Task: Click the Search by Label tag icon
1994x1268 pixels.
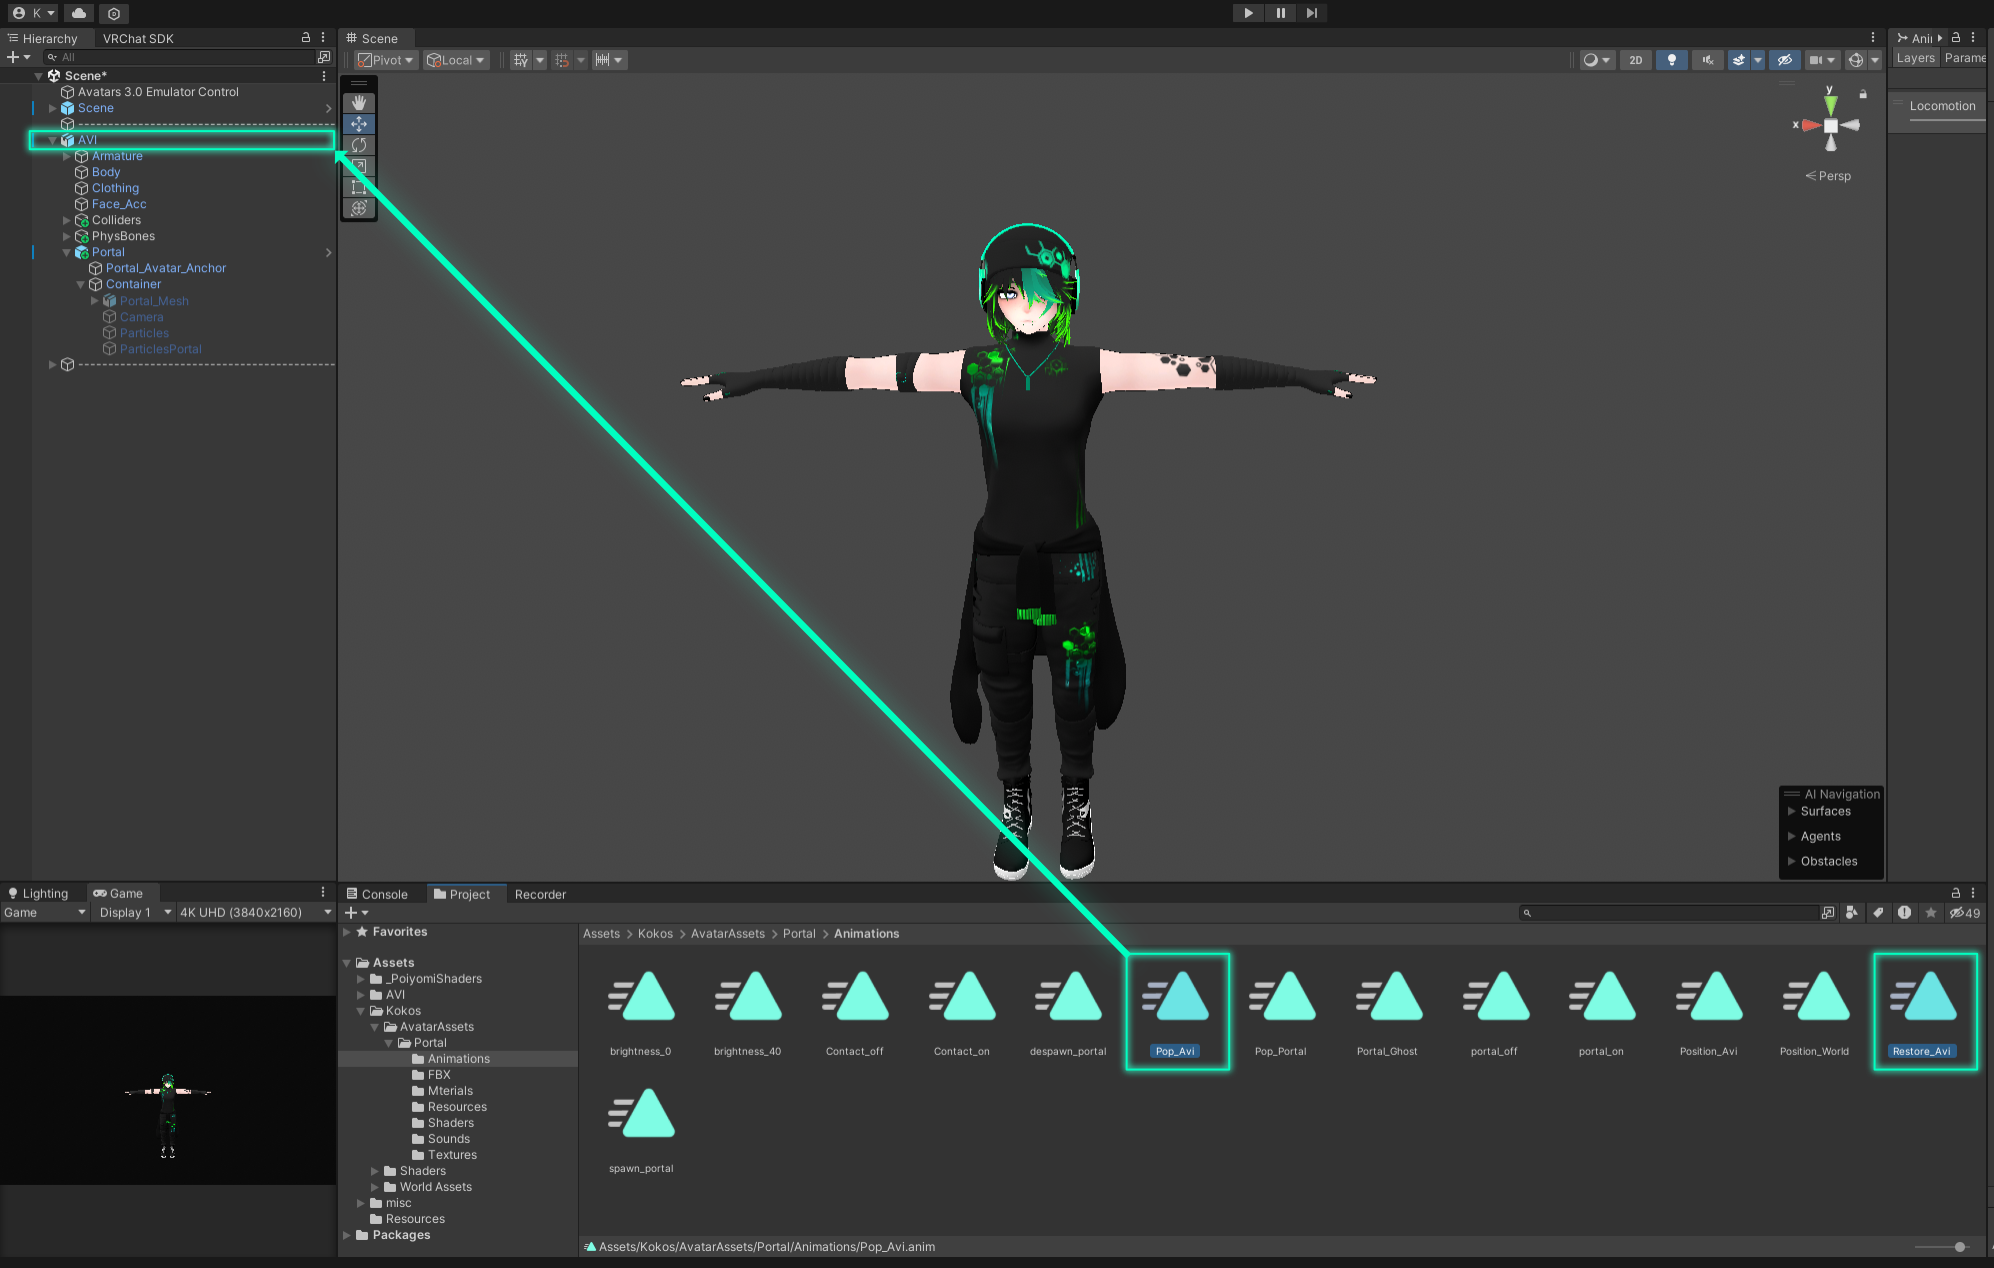Action: [x=1878, y=912]
